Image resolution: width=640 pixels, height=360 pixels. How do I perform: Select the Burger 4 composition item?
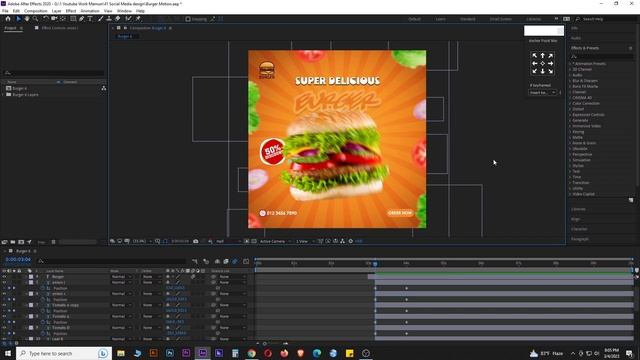point(20,88)
